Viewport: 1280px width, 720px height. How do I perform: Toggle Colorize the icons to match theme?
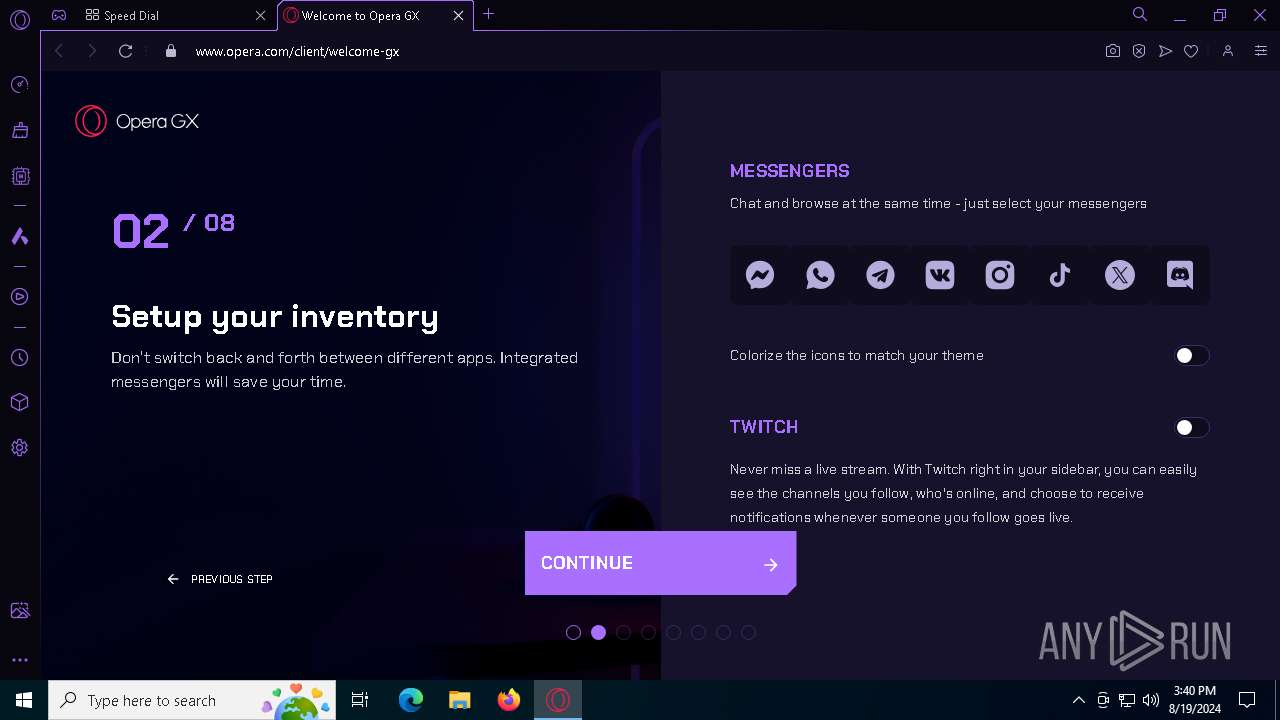[1191, 356]
